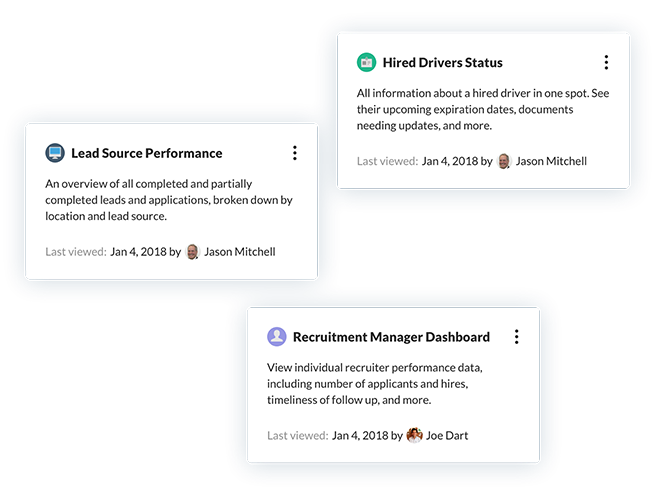Click the Lead Source Performance monitor icon
655x500 pixels.
click(x=55, y=153)
